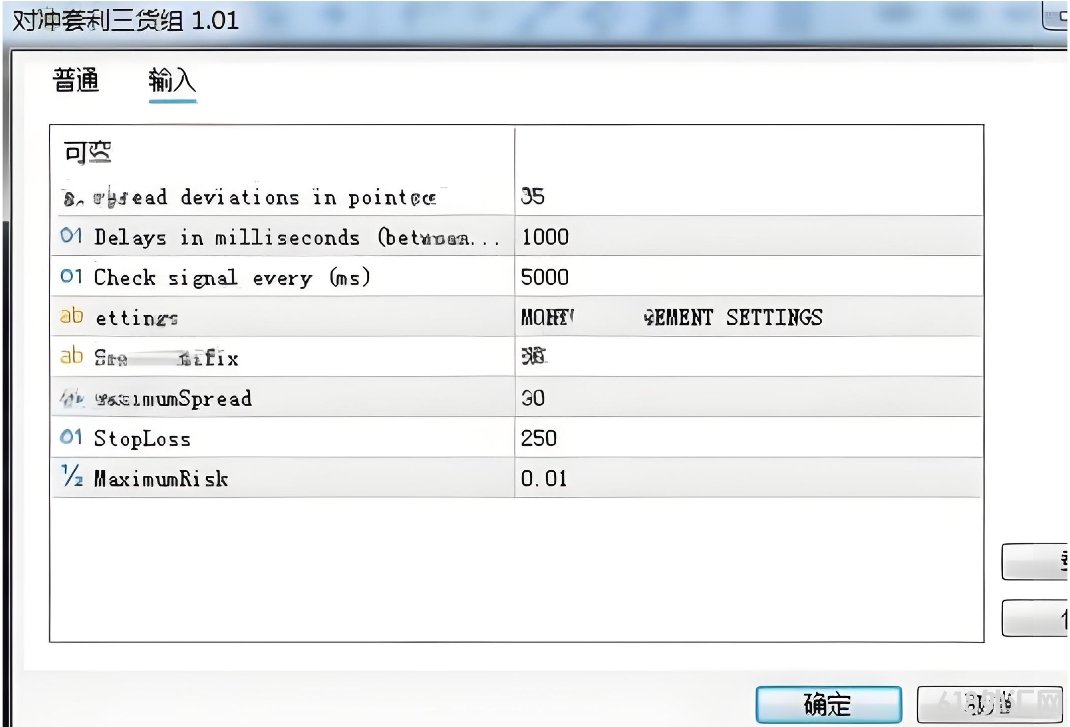
Task: Click the ab string icon beside the ...fix row
Action: tap(71, 356)
